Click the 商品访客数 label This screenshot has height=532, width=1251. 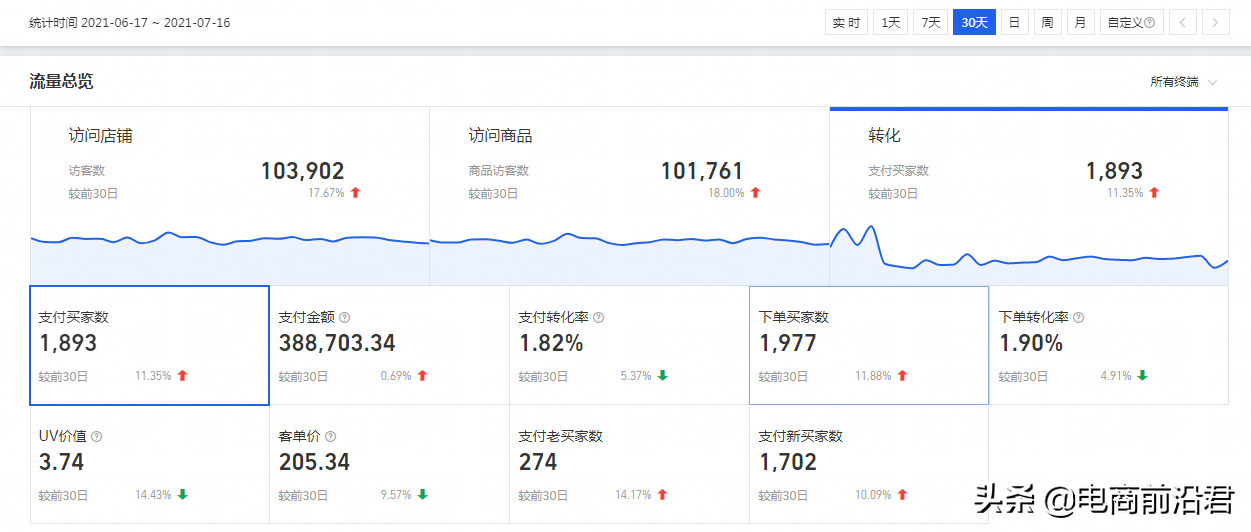coord(499,171)
